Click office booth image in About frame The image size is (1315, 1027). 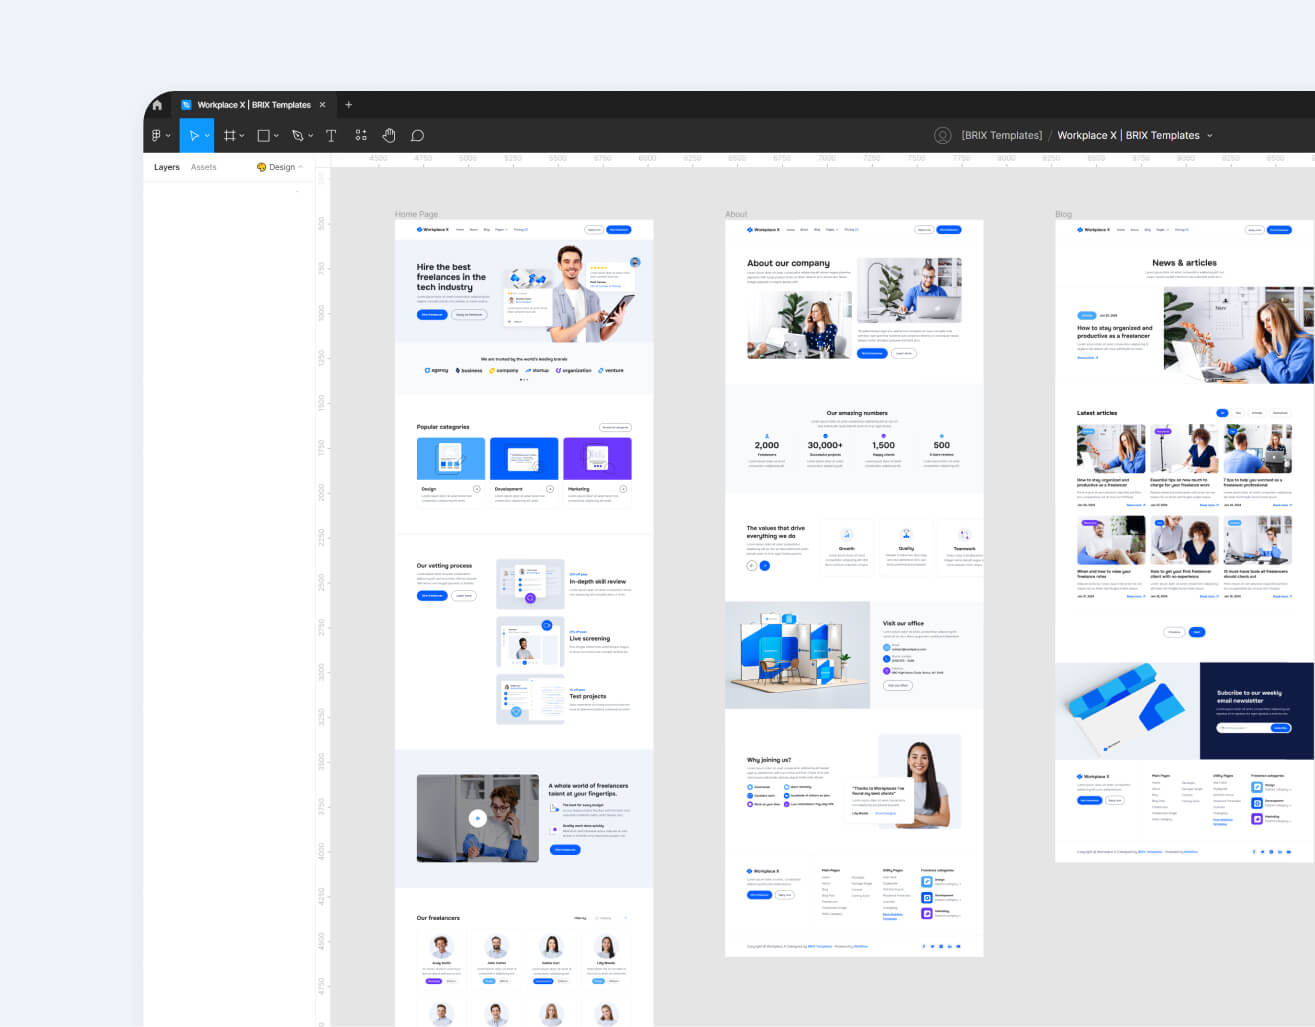point(797,655)
